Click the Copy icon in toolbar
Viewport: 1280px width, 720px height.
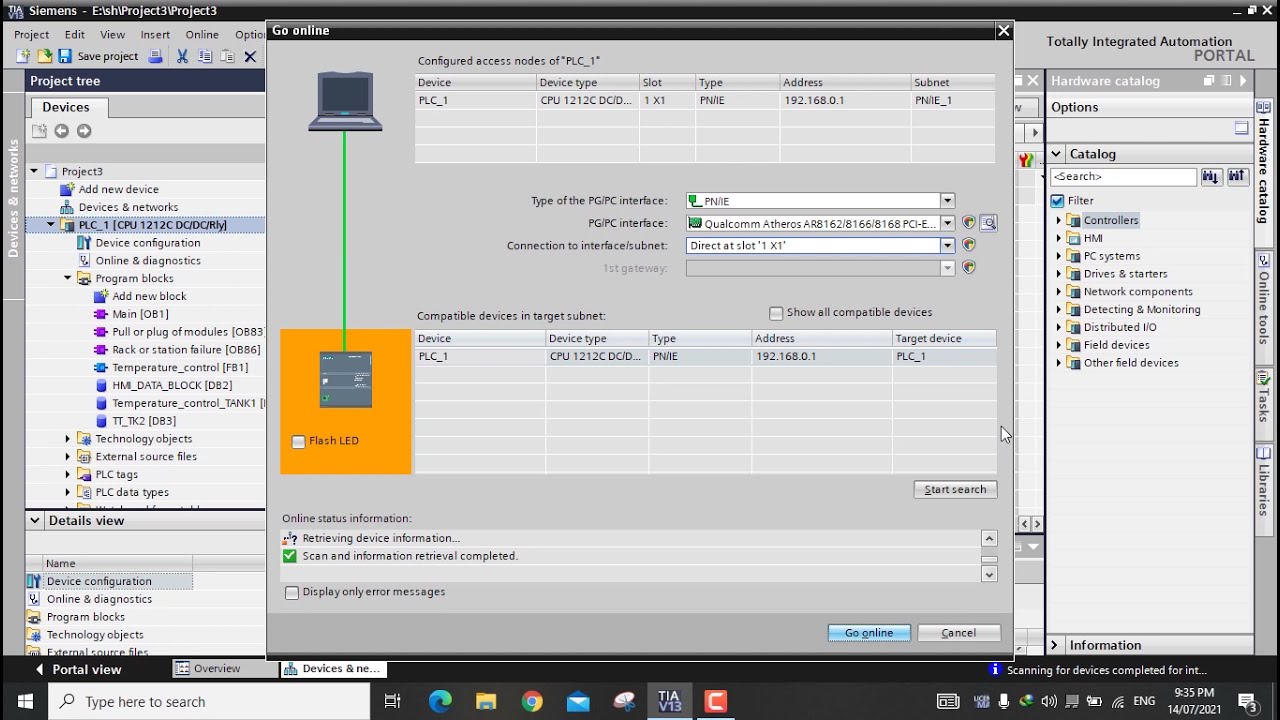coord(205,57)
